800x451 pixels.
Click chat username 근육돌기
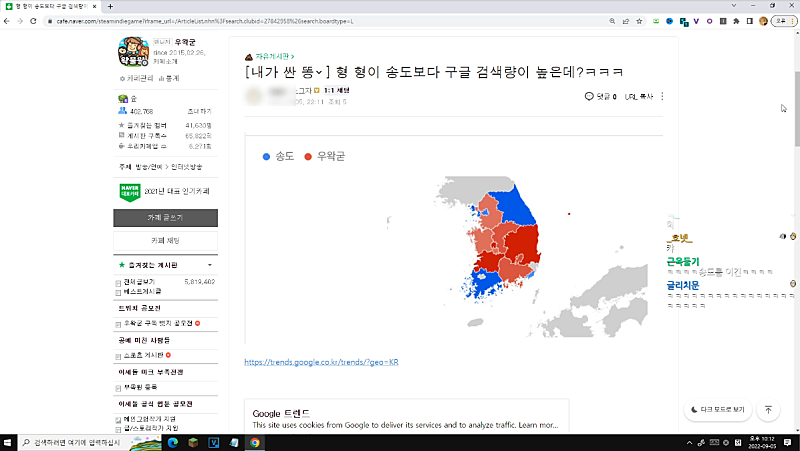point(683,262)
